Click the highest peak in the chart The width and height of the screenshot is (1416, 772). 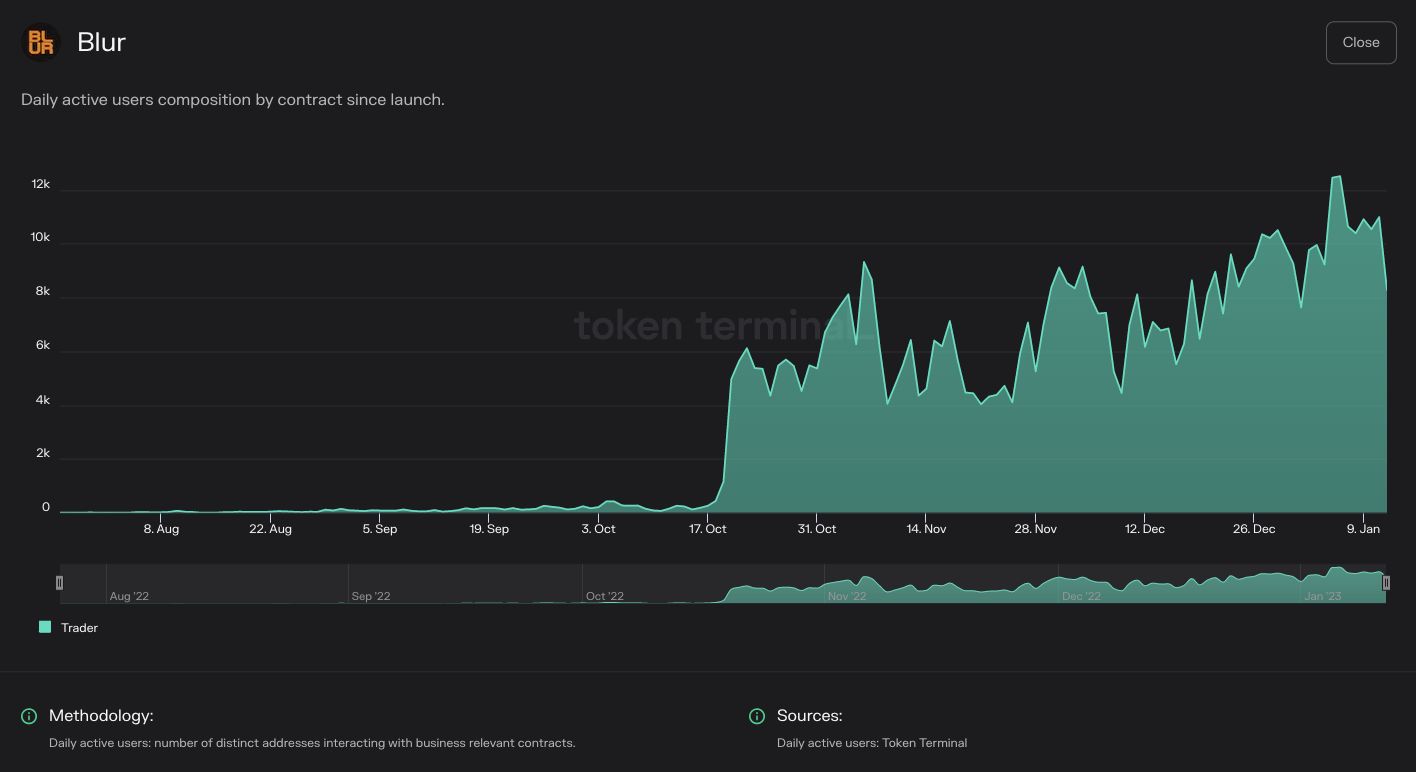tap(1338, 177)
